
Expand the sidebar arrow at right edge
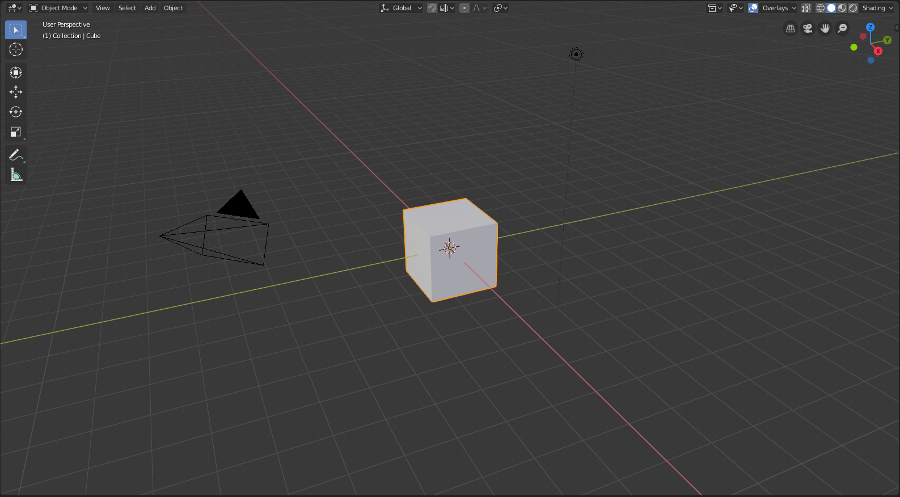pyautogui.click(x=897, y=28)
